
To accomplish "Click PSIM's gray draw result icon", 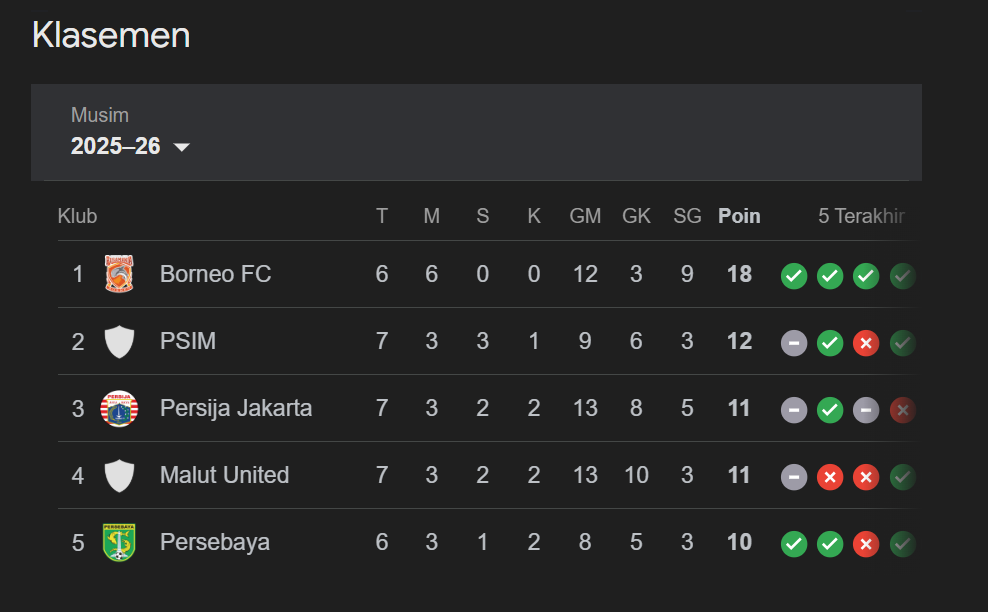I will (x=794, y=343).
